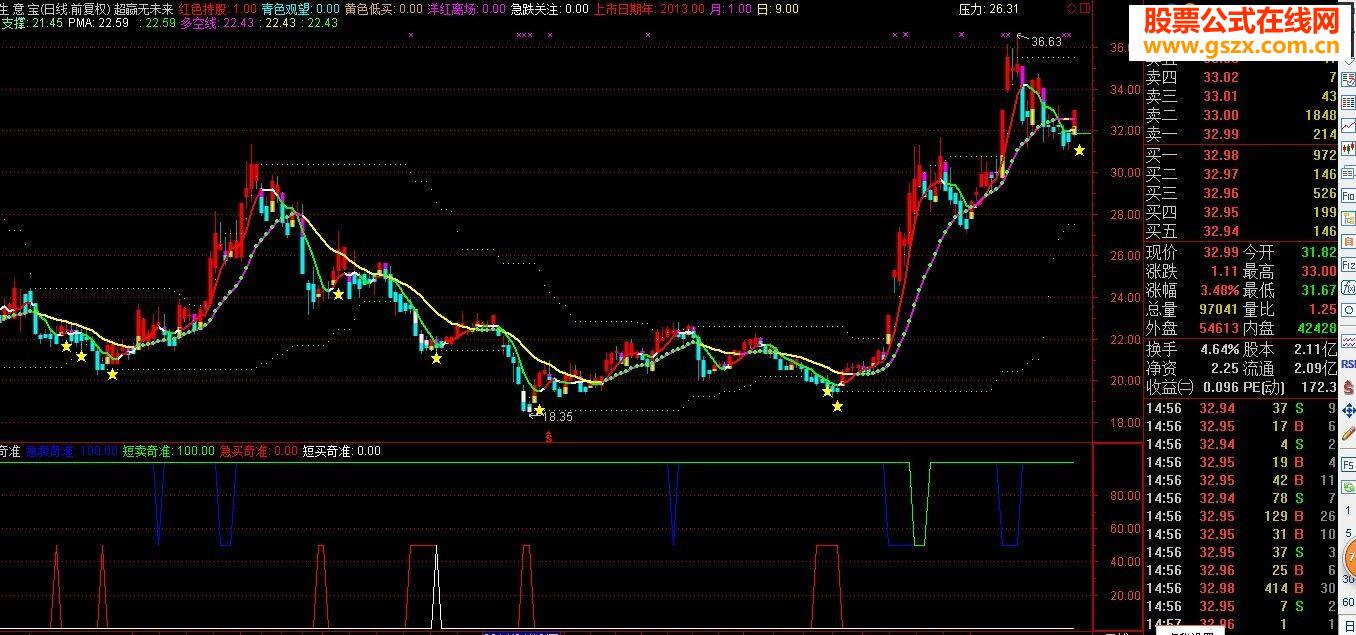Click the blue four-arrow move icon
This screenshot has height=635, width=1356.
tap(1347, 409)
